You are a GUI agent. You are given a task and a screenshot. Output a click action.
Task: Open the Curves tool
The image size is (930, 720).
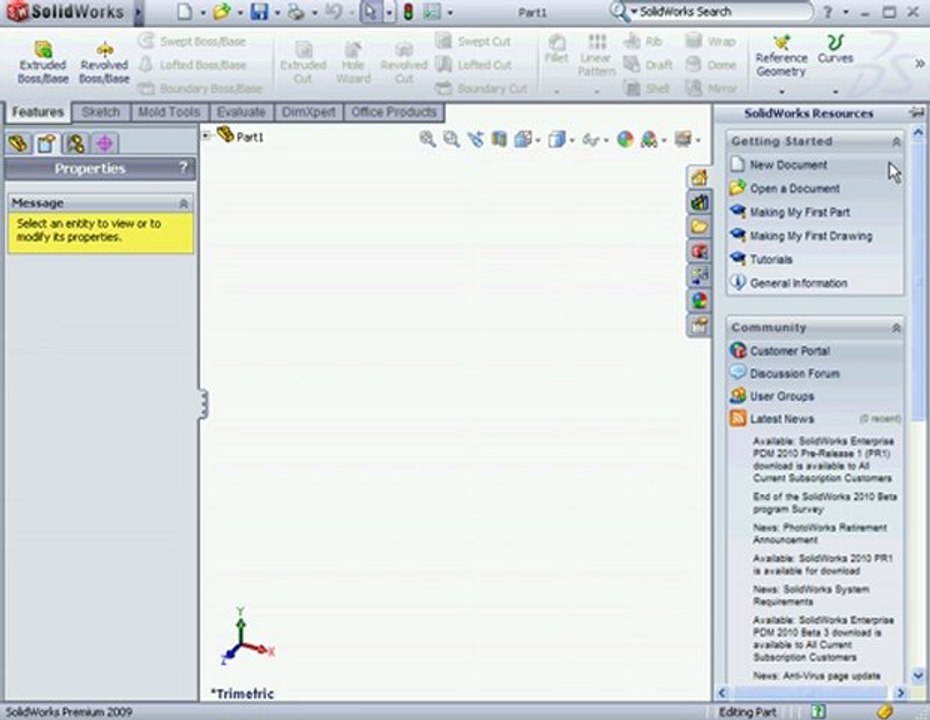pyautogui.click(x=835, y=50)
